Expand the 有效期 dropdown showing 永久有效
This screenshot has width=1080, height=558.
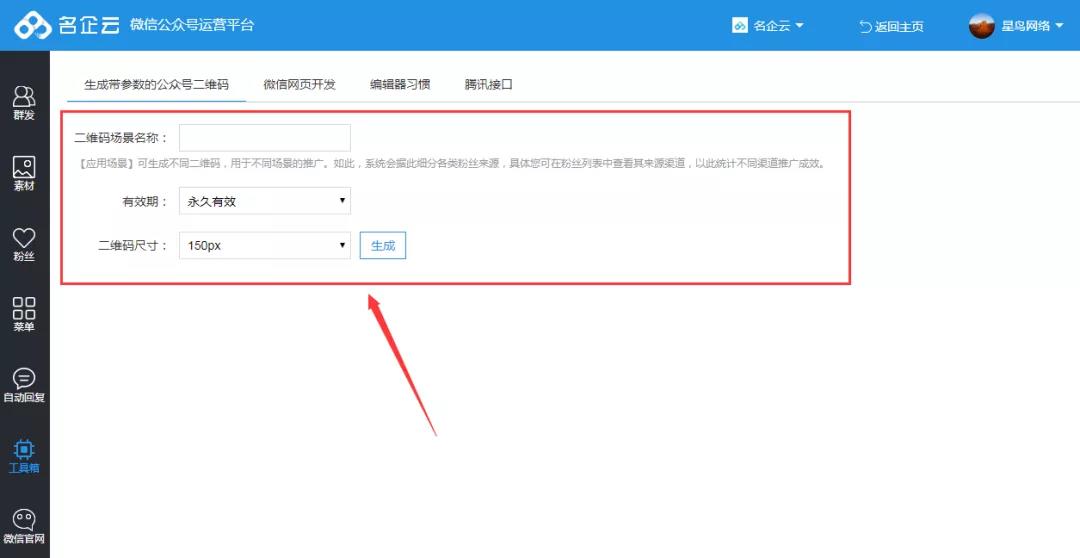tap(264, 201)
